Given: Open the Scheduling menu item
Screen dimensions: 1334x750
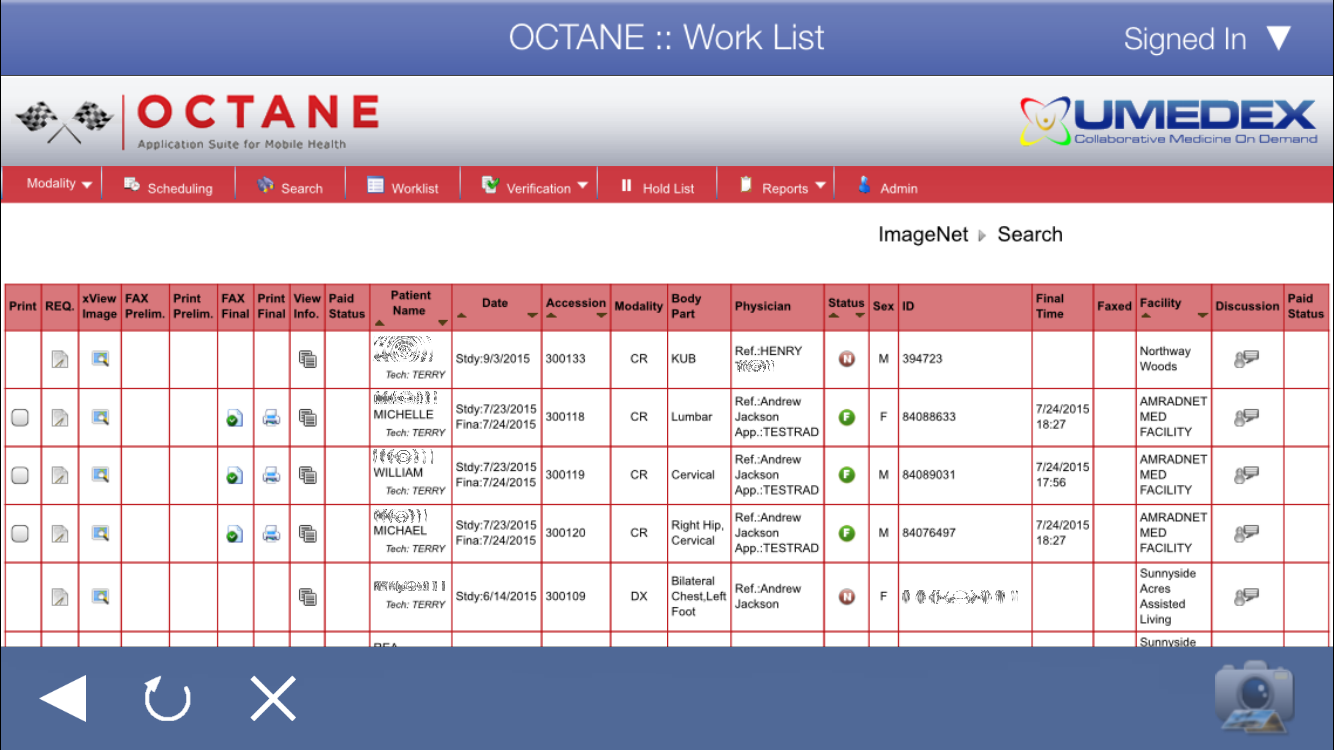Looking at the screenshot, I should coord(168,187).
